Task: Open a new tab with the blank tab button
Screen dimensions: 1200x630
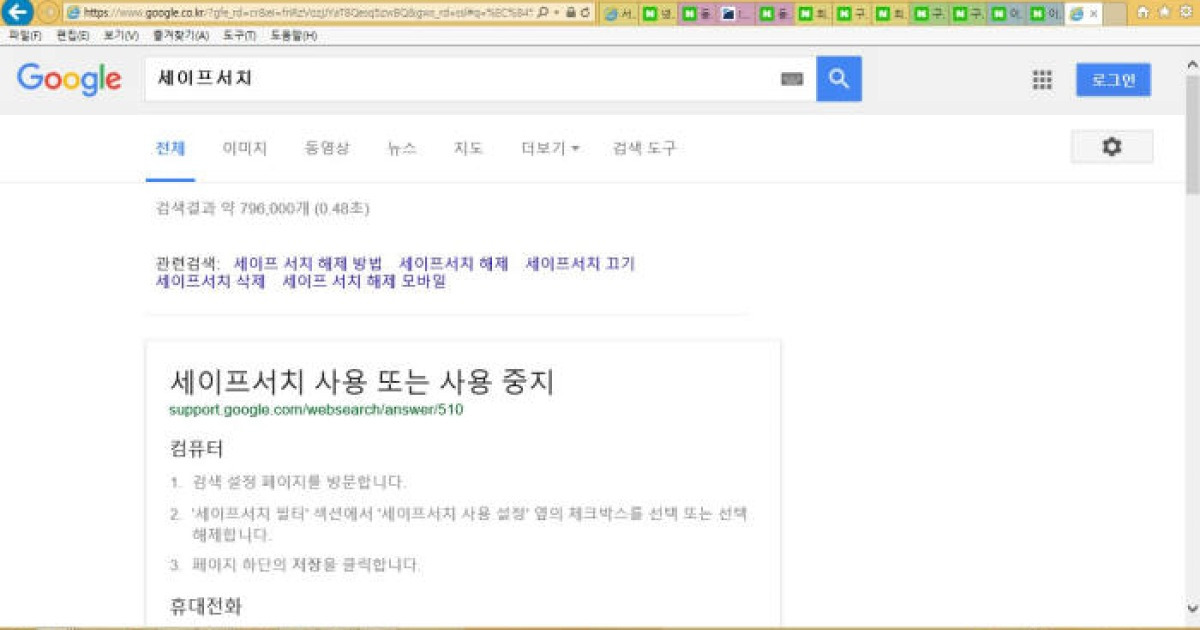Action: tap(1114, 14)
